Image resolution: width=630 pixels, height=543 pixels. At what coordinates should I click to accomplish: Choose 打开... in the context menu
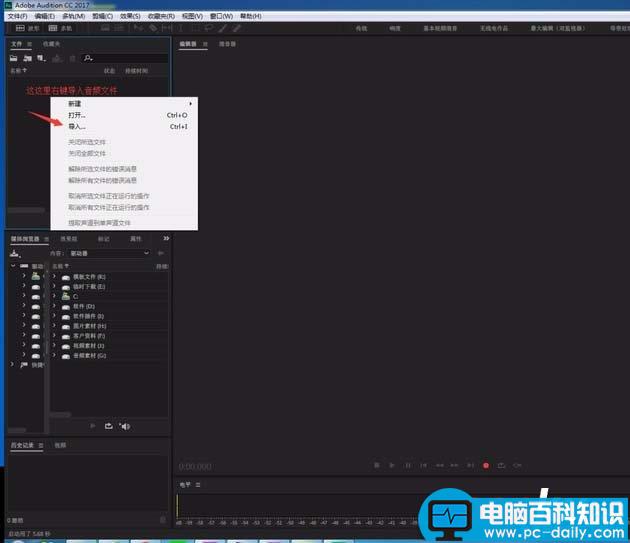(77, 115)
